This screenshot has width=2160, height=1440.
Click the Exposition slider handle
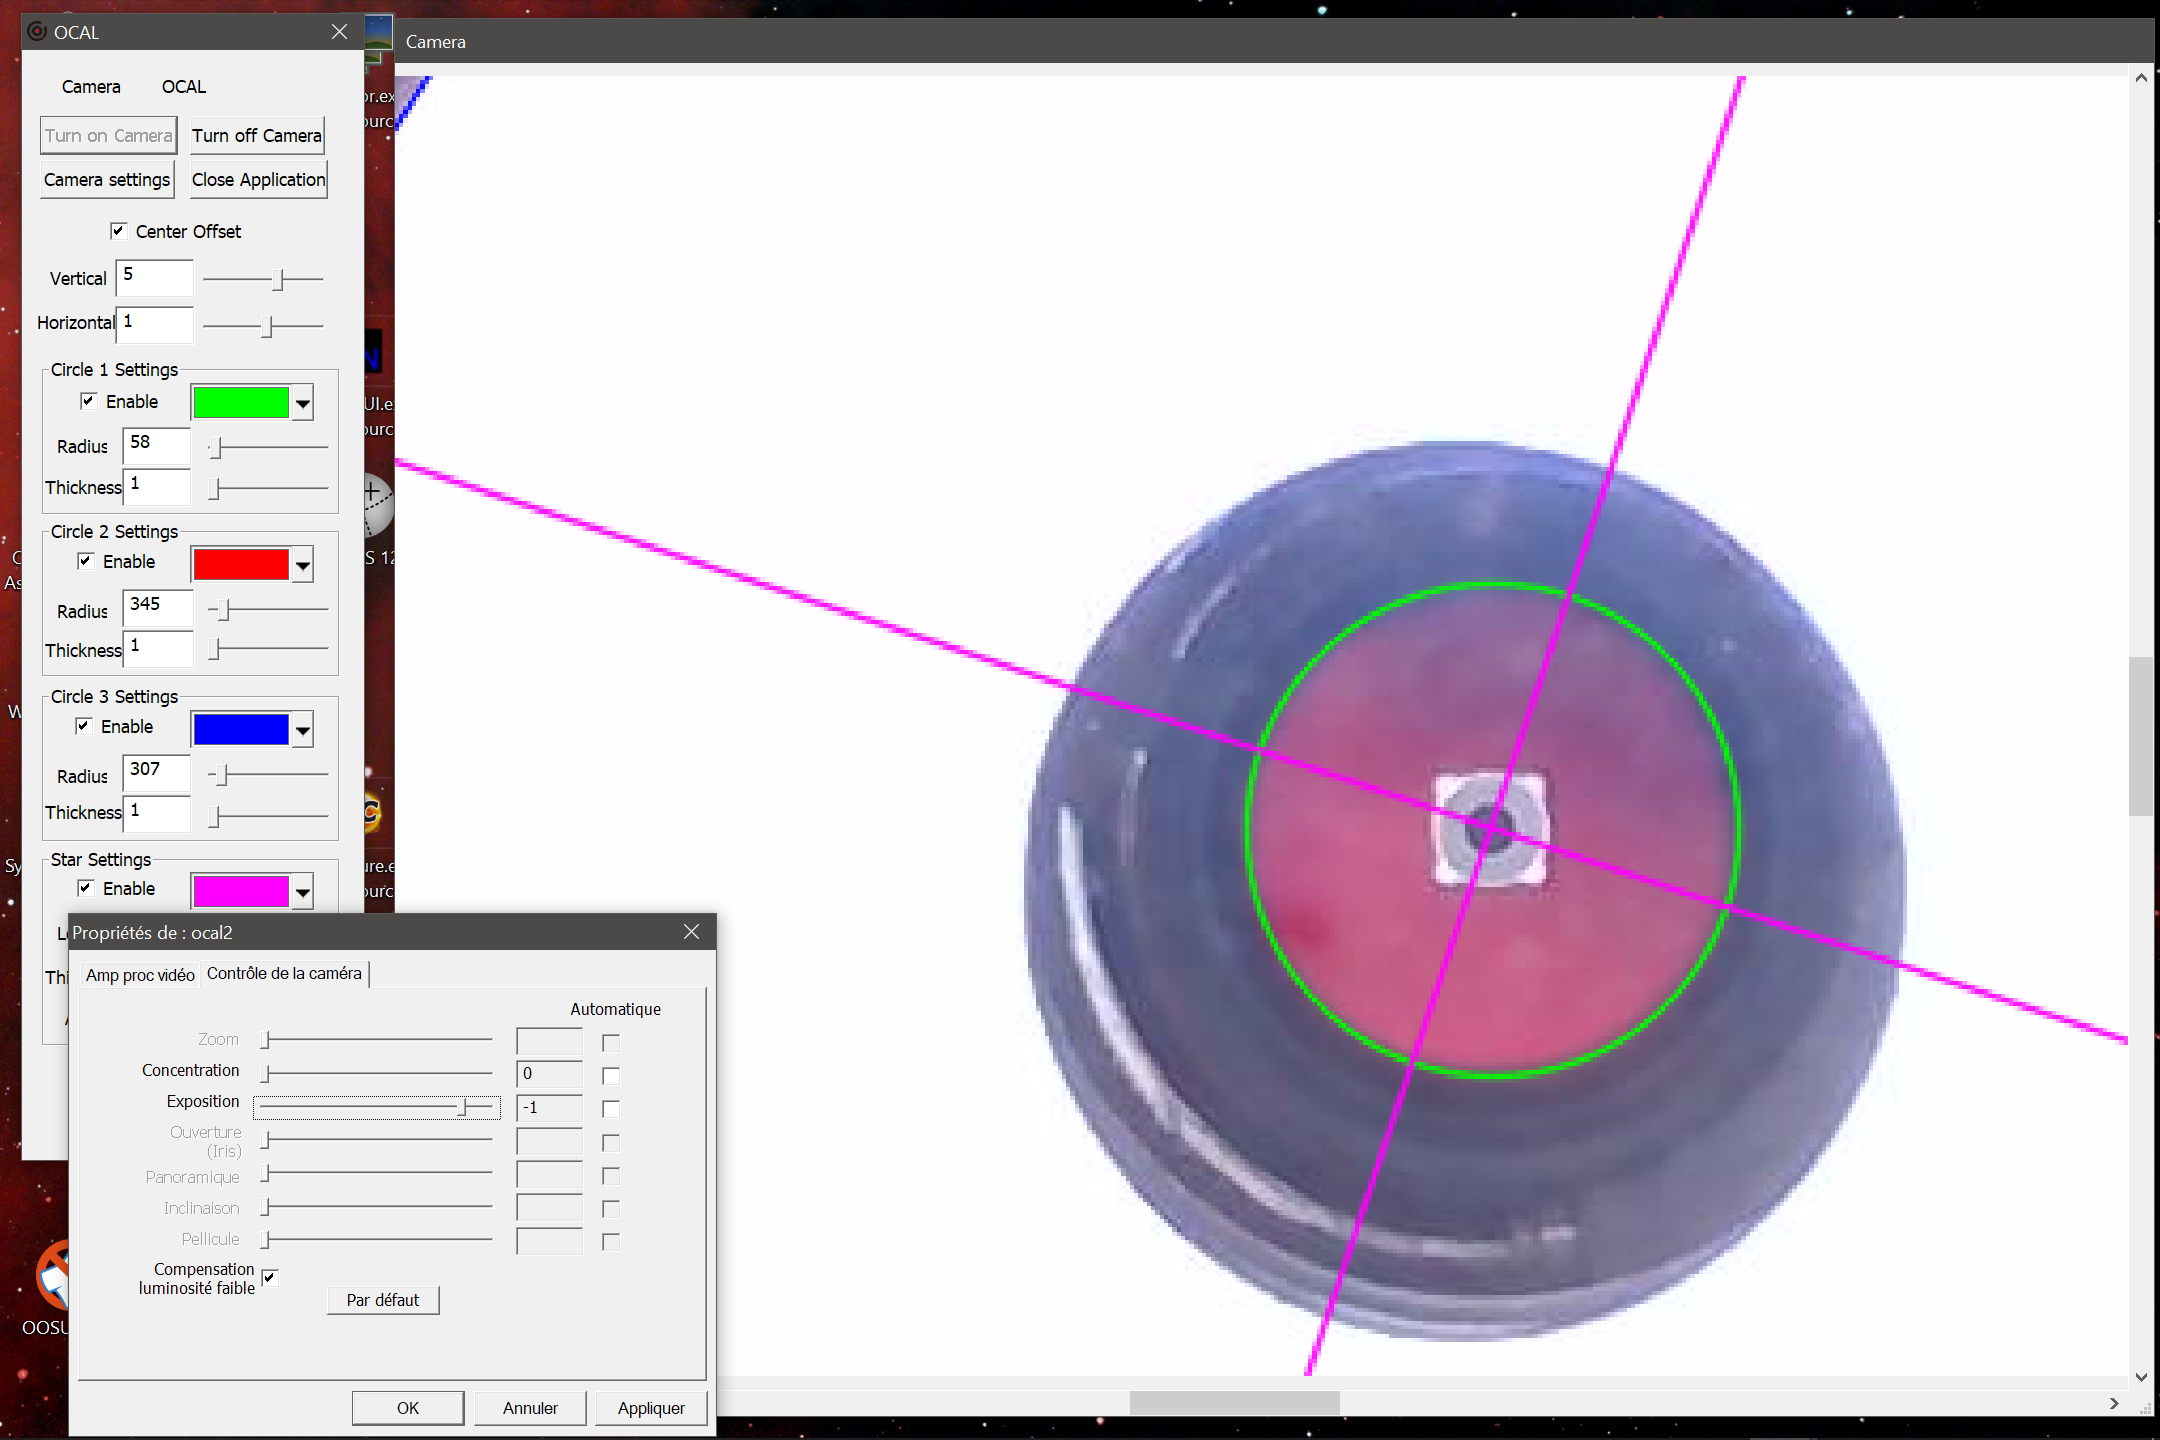click(462, 1107)
